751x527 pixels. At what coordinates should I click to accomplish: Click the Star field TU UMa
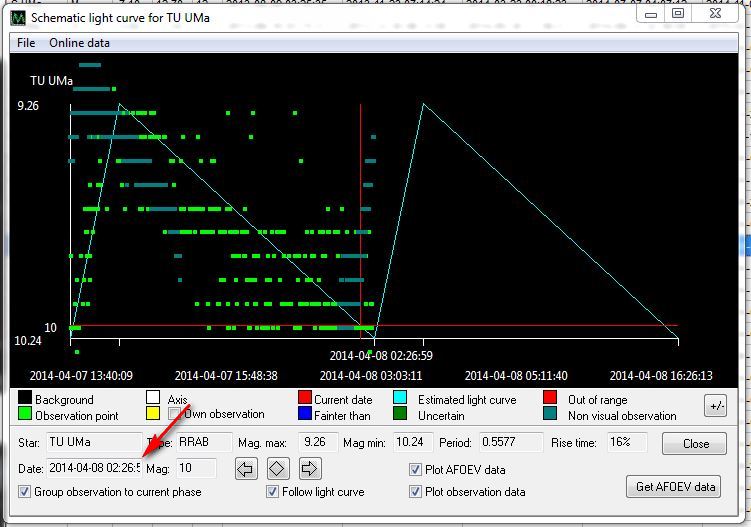pyautogui.click(x=94, y=442)
